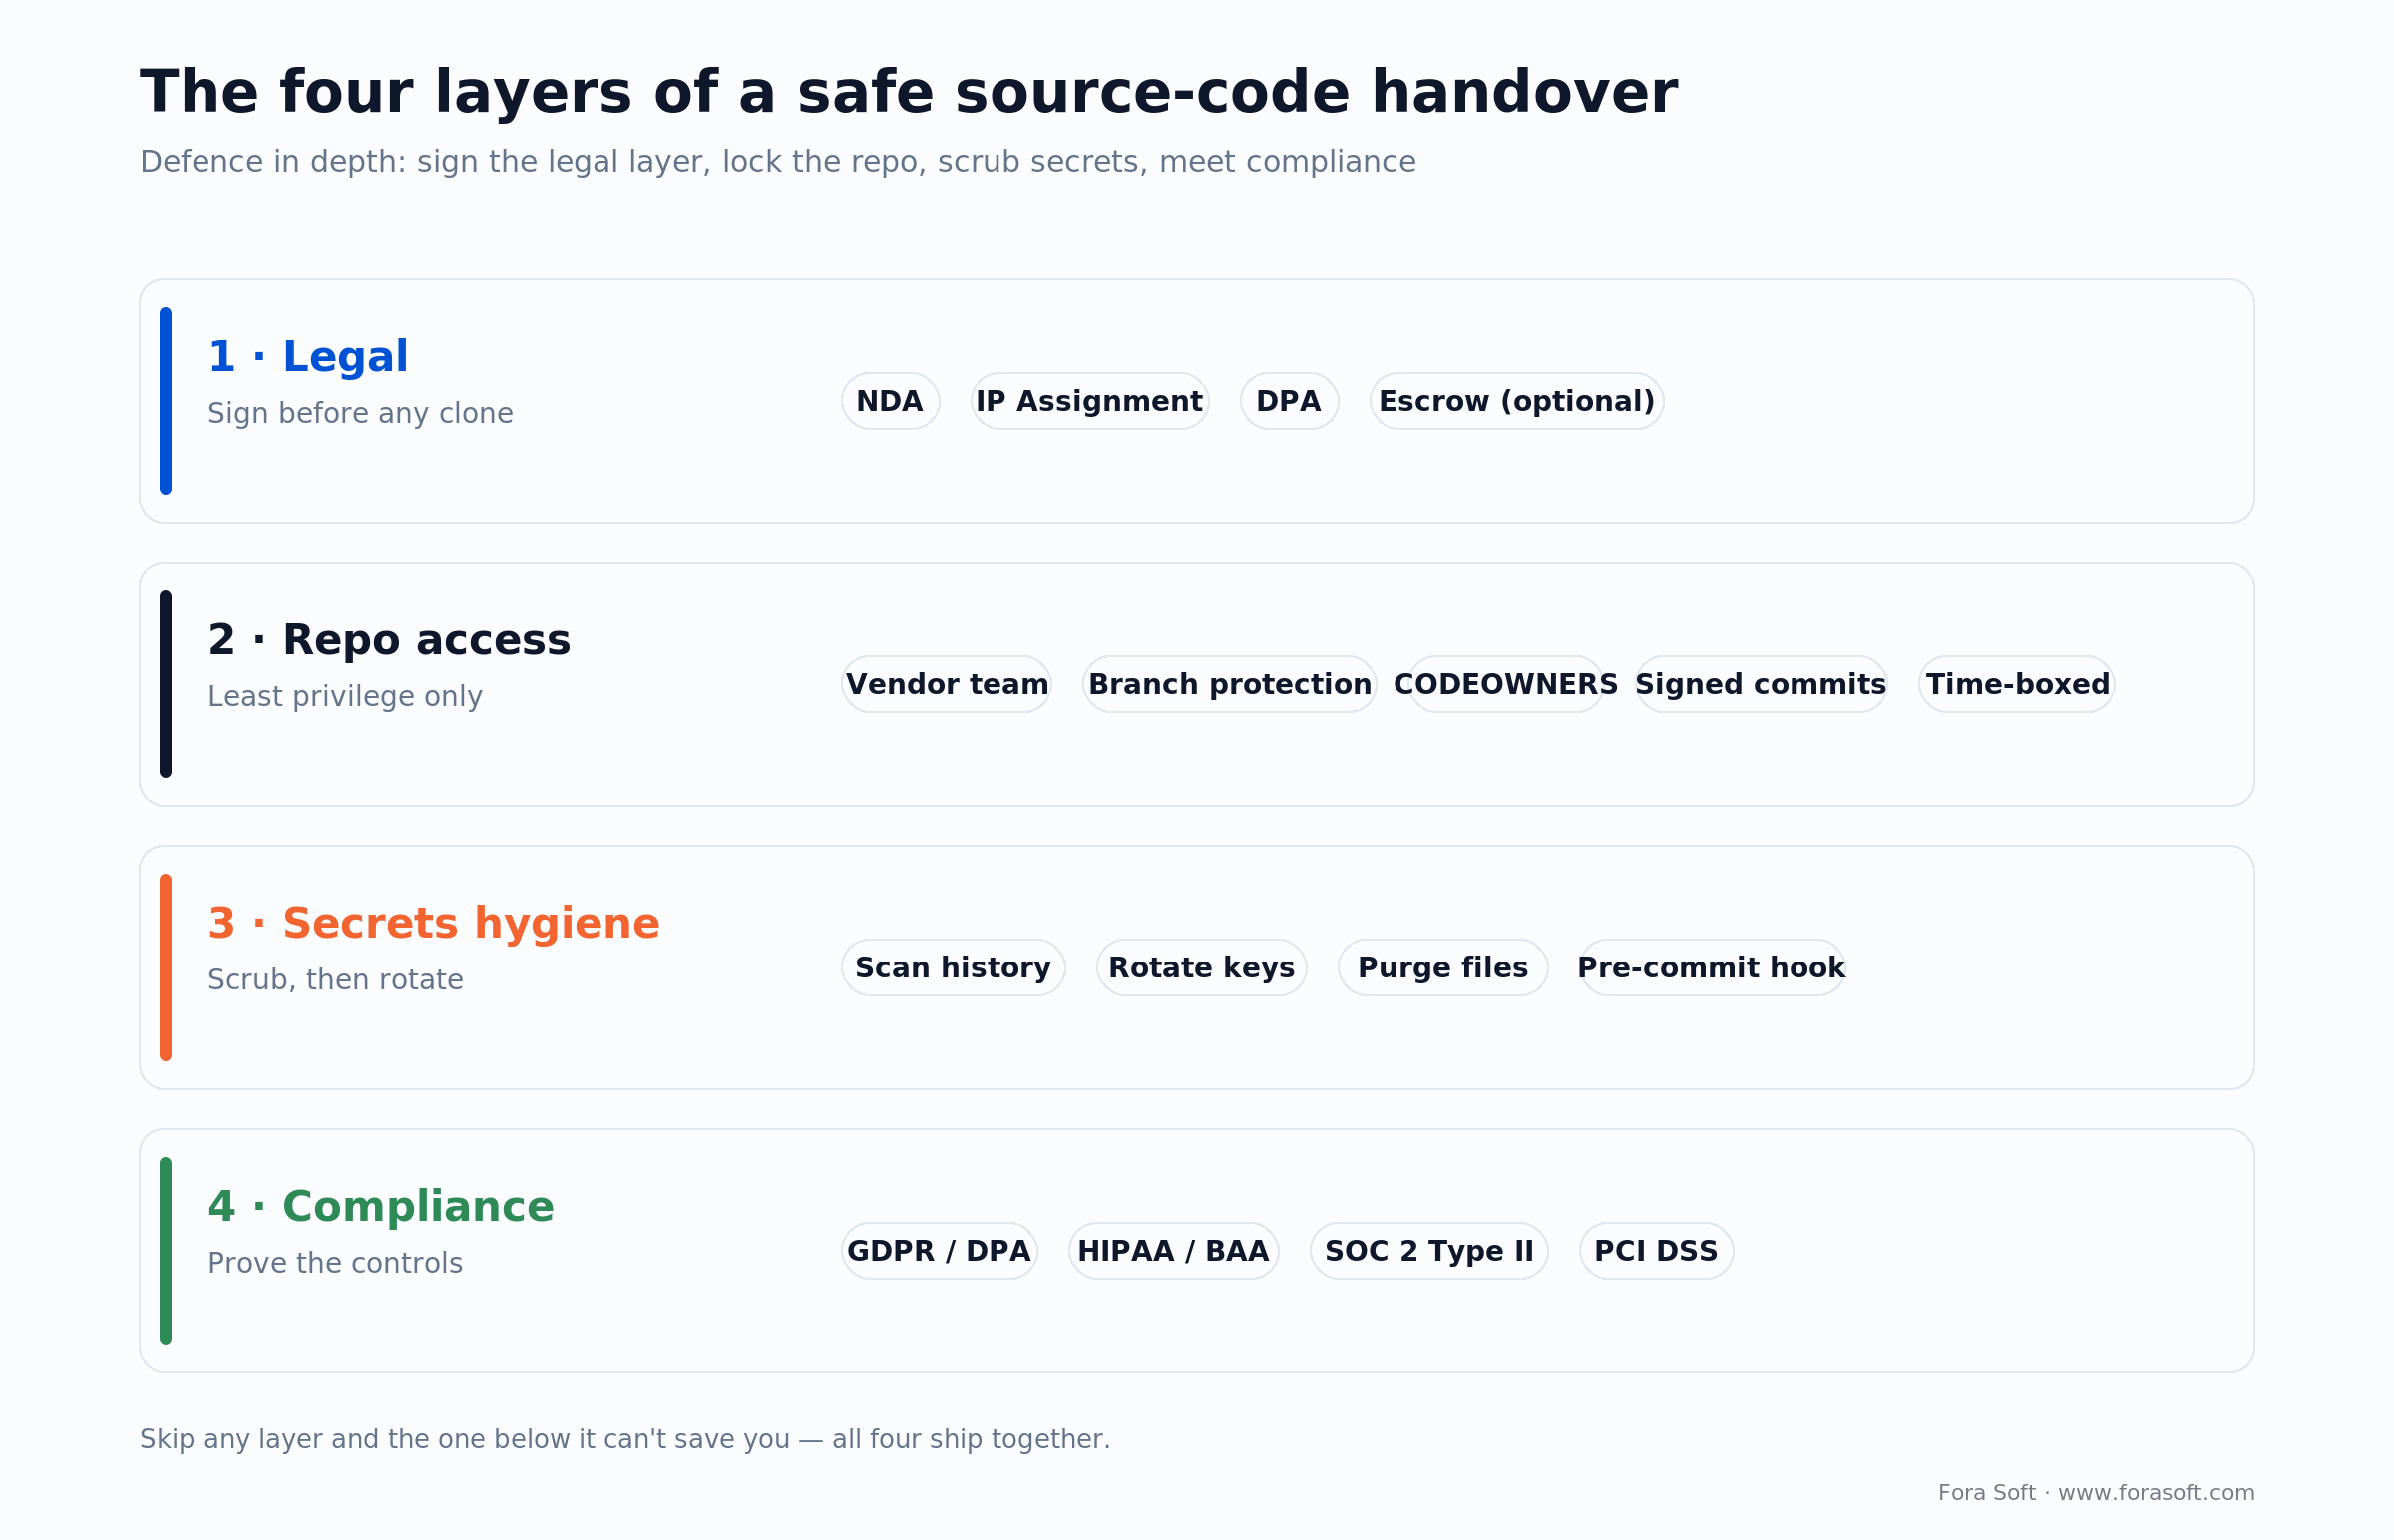Click the Rotate keys pill
Screen dimensions: 2394x1540
[1201, 967]
